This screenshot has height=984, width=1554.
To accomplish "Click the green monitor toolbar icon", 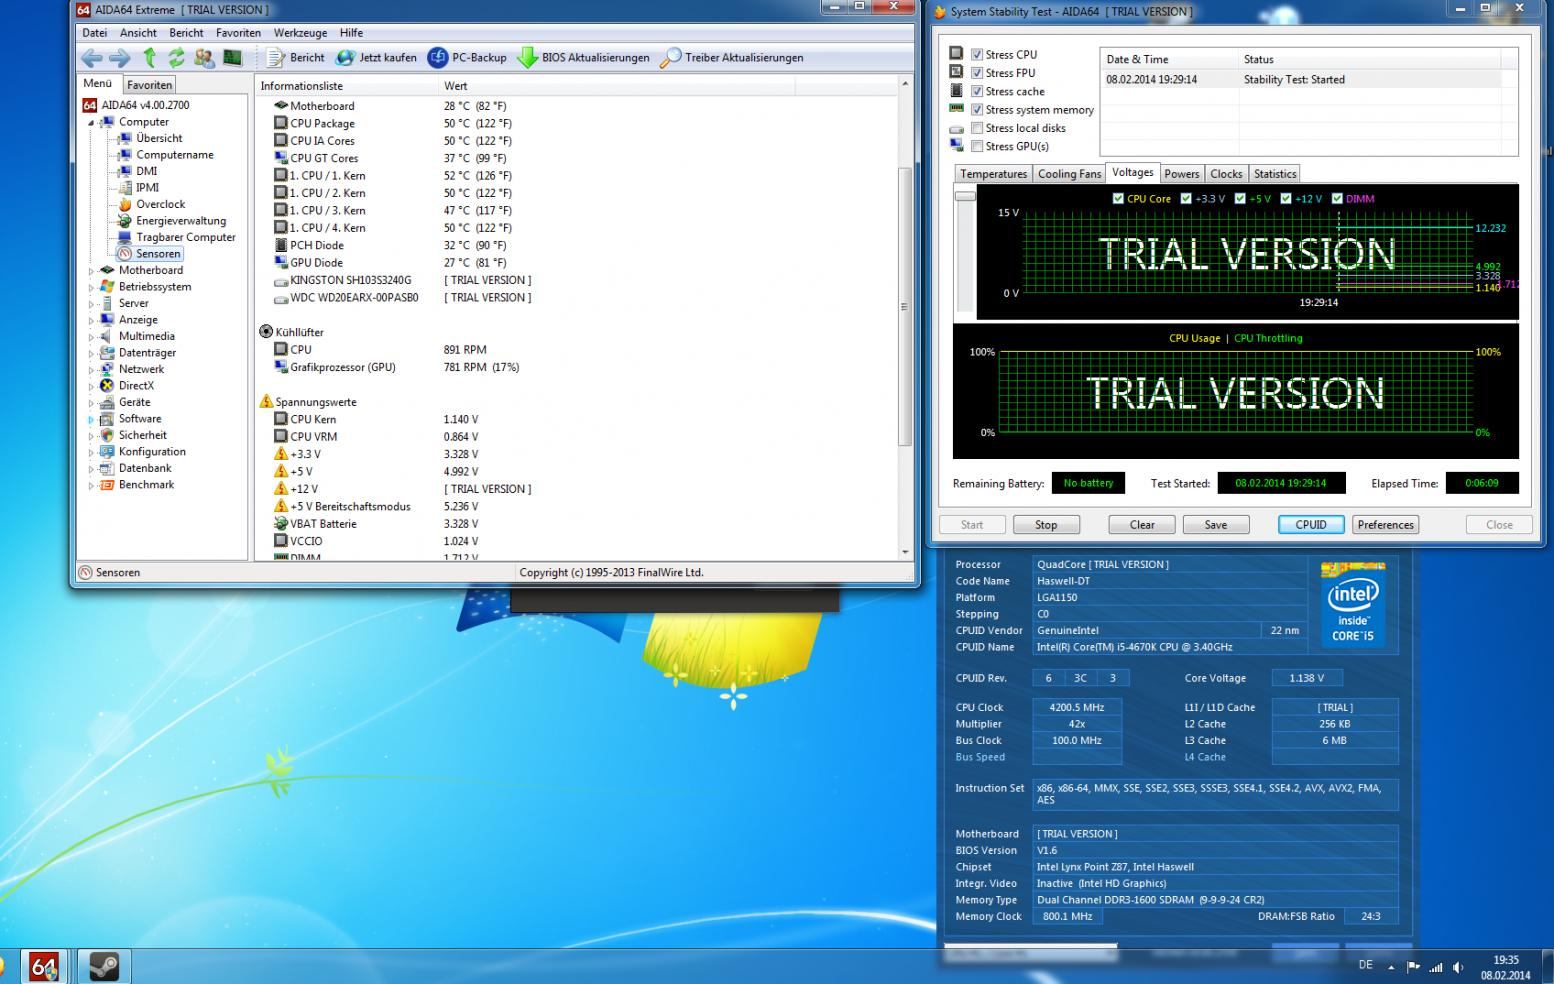I will point(232,58).
